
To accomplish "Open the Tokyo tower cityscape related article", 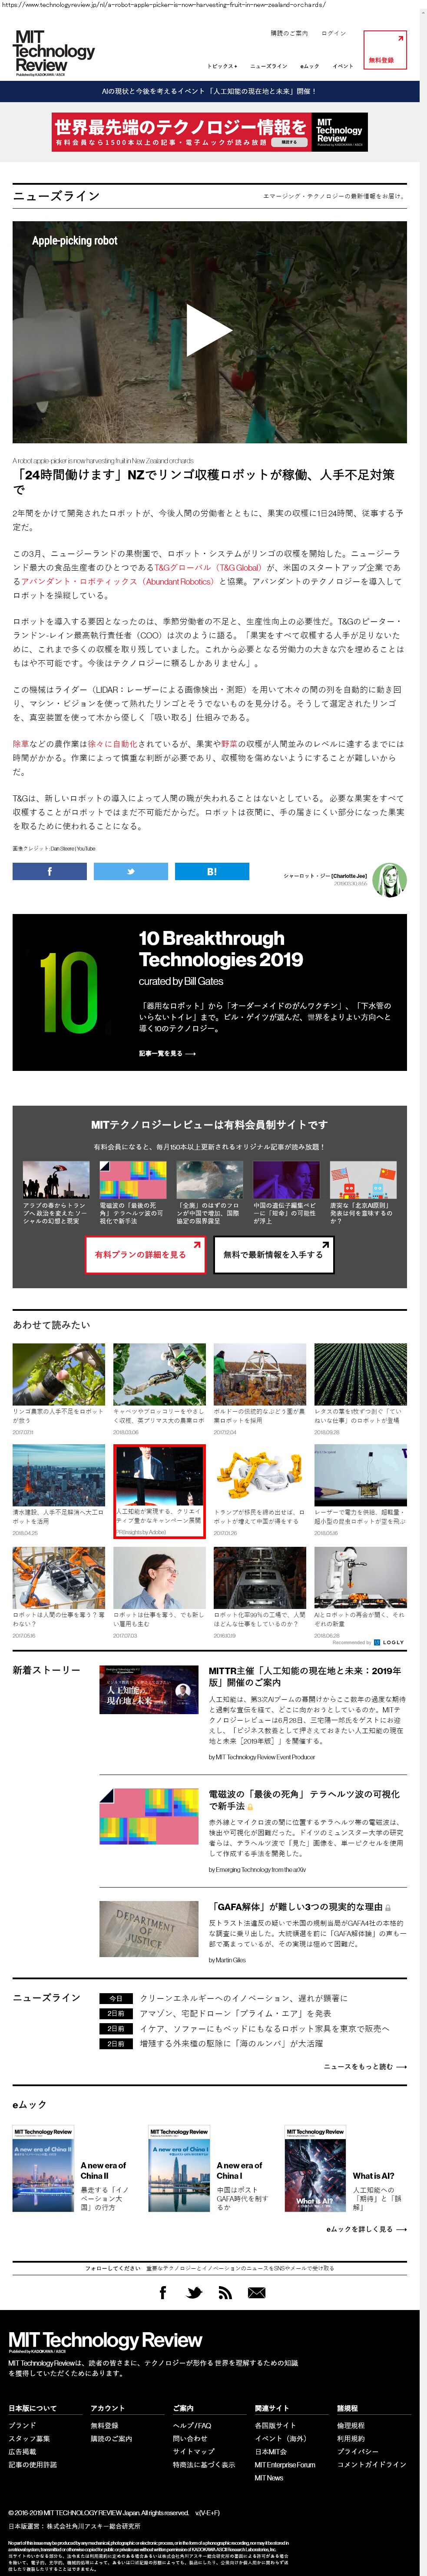I will tap(58, 1476).
